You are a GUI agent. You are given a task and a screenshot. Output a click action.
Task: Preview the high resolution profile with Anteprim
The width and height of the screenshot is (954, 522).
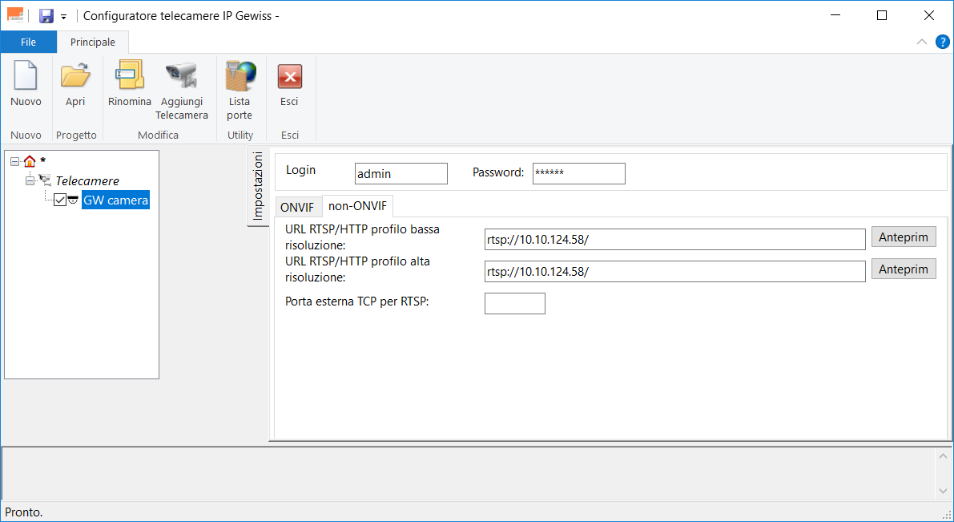click(904, 269)
